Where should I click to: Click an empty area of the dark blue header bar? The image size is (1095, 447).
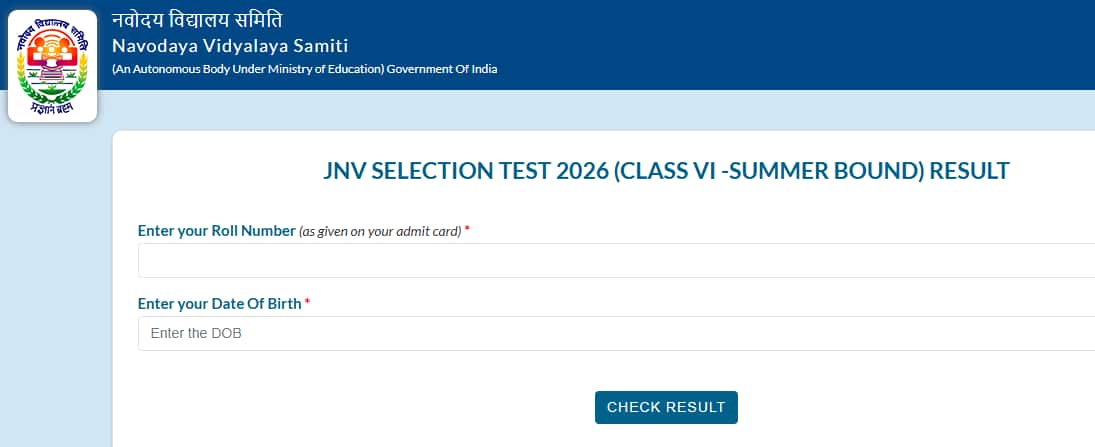800,45
